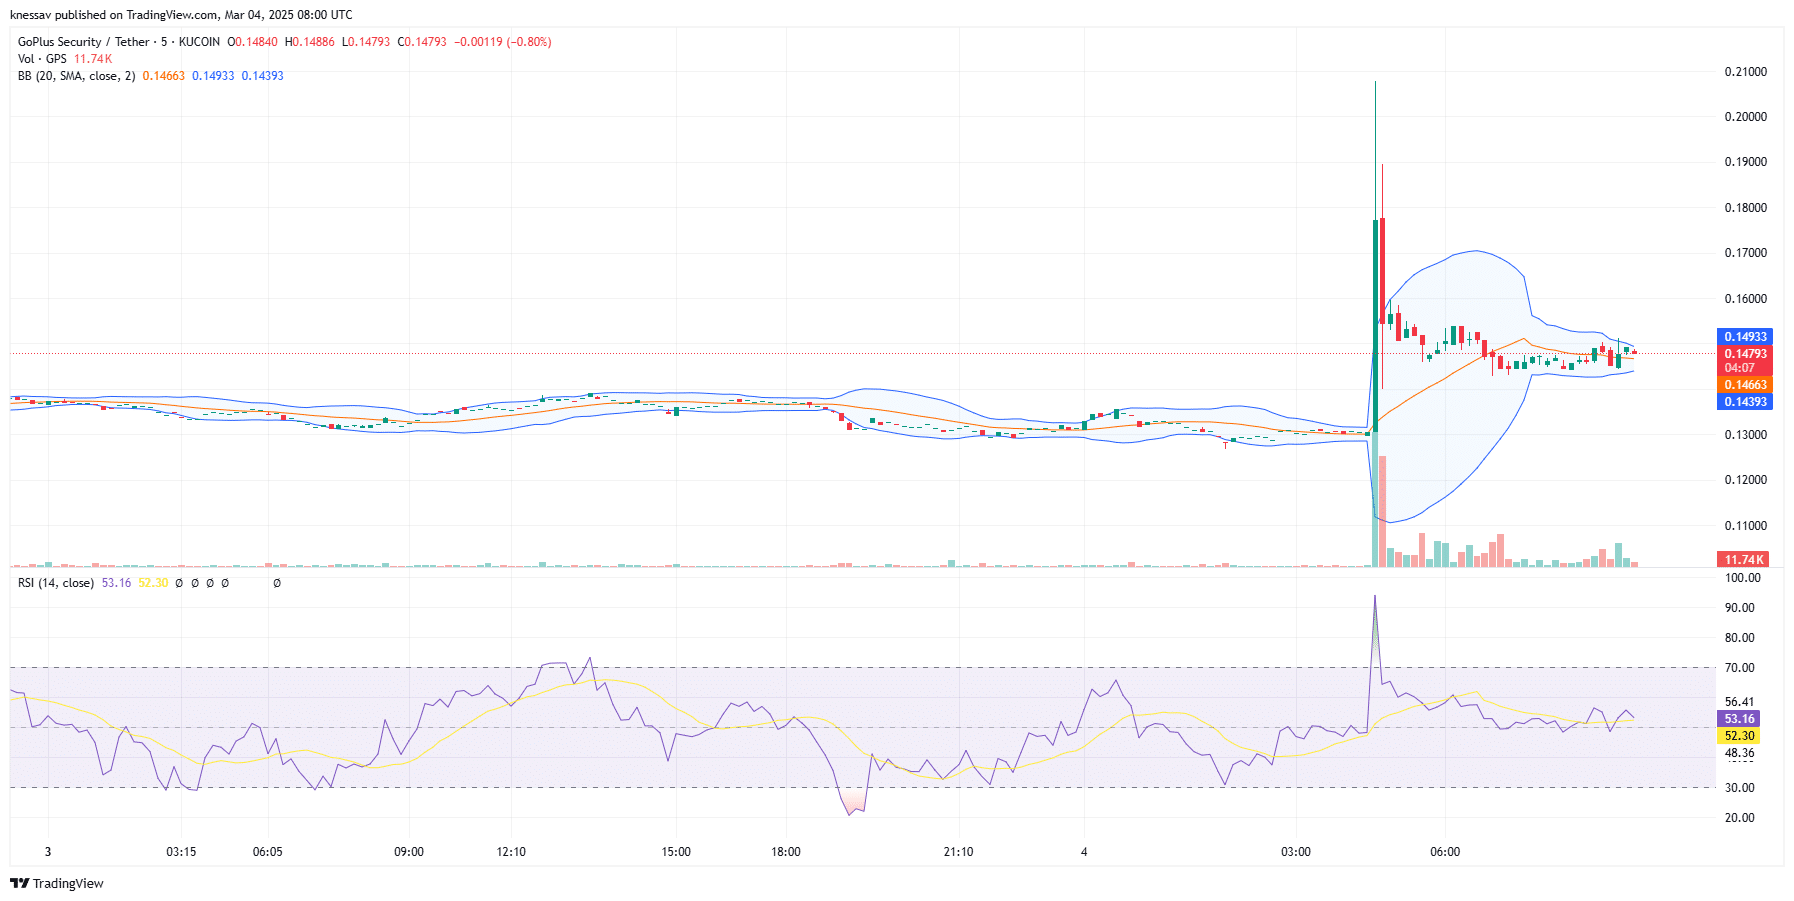Click the published header line with the date

181,15
